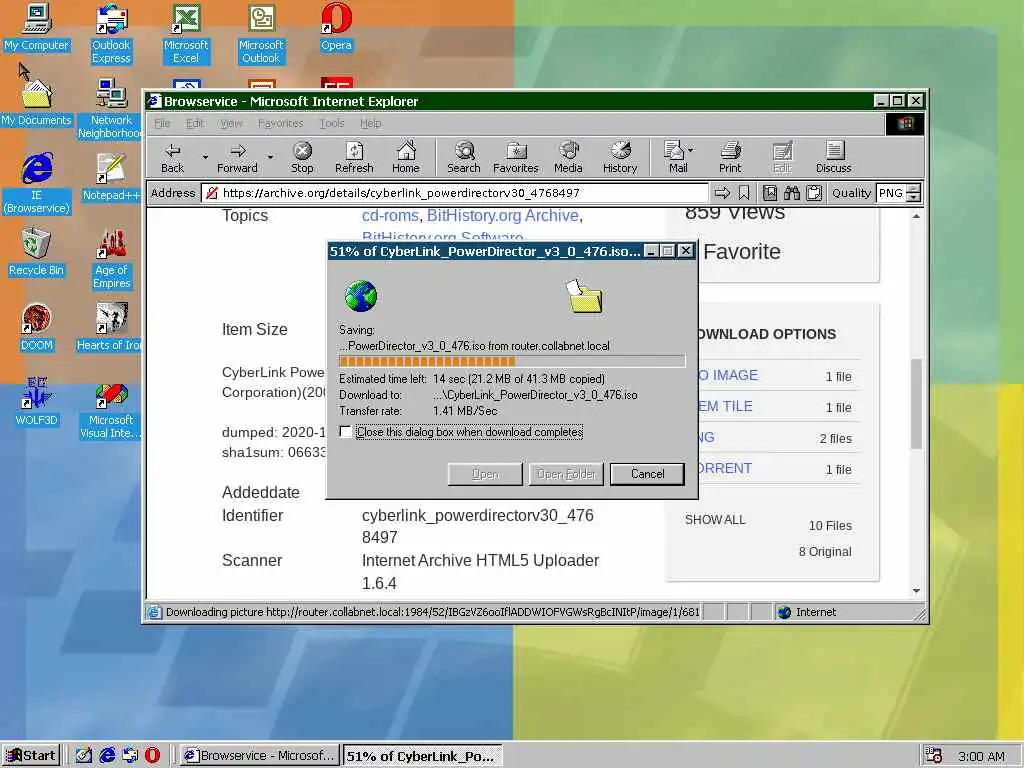Image resolution: width=1024 pixels, height=768 pixels.
Task: Open the Favorites menu
Action: click(x=280, y=123)
